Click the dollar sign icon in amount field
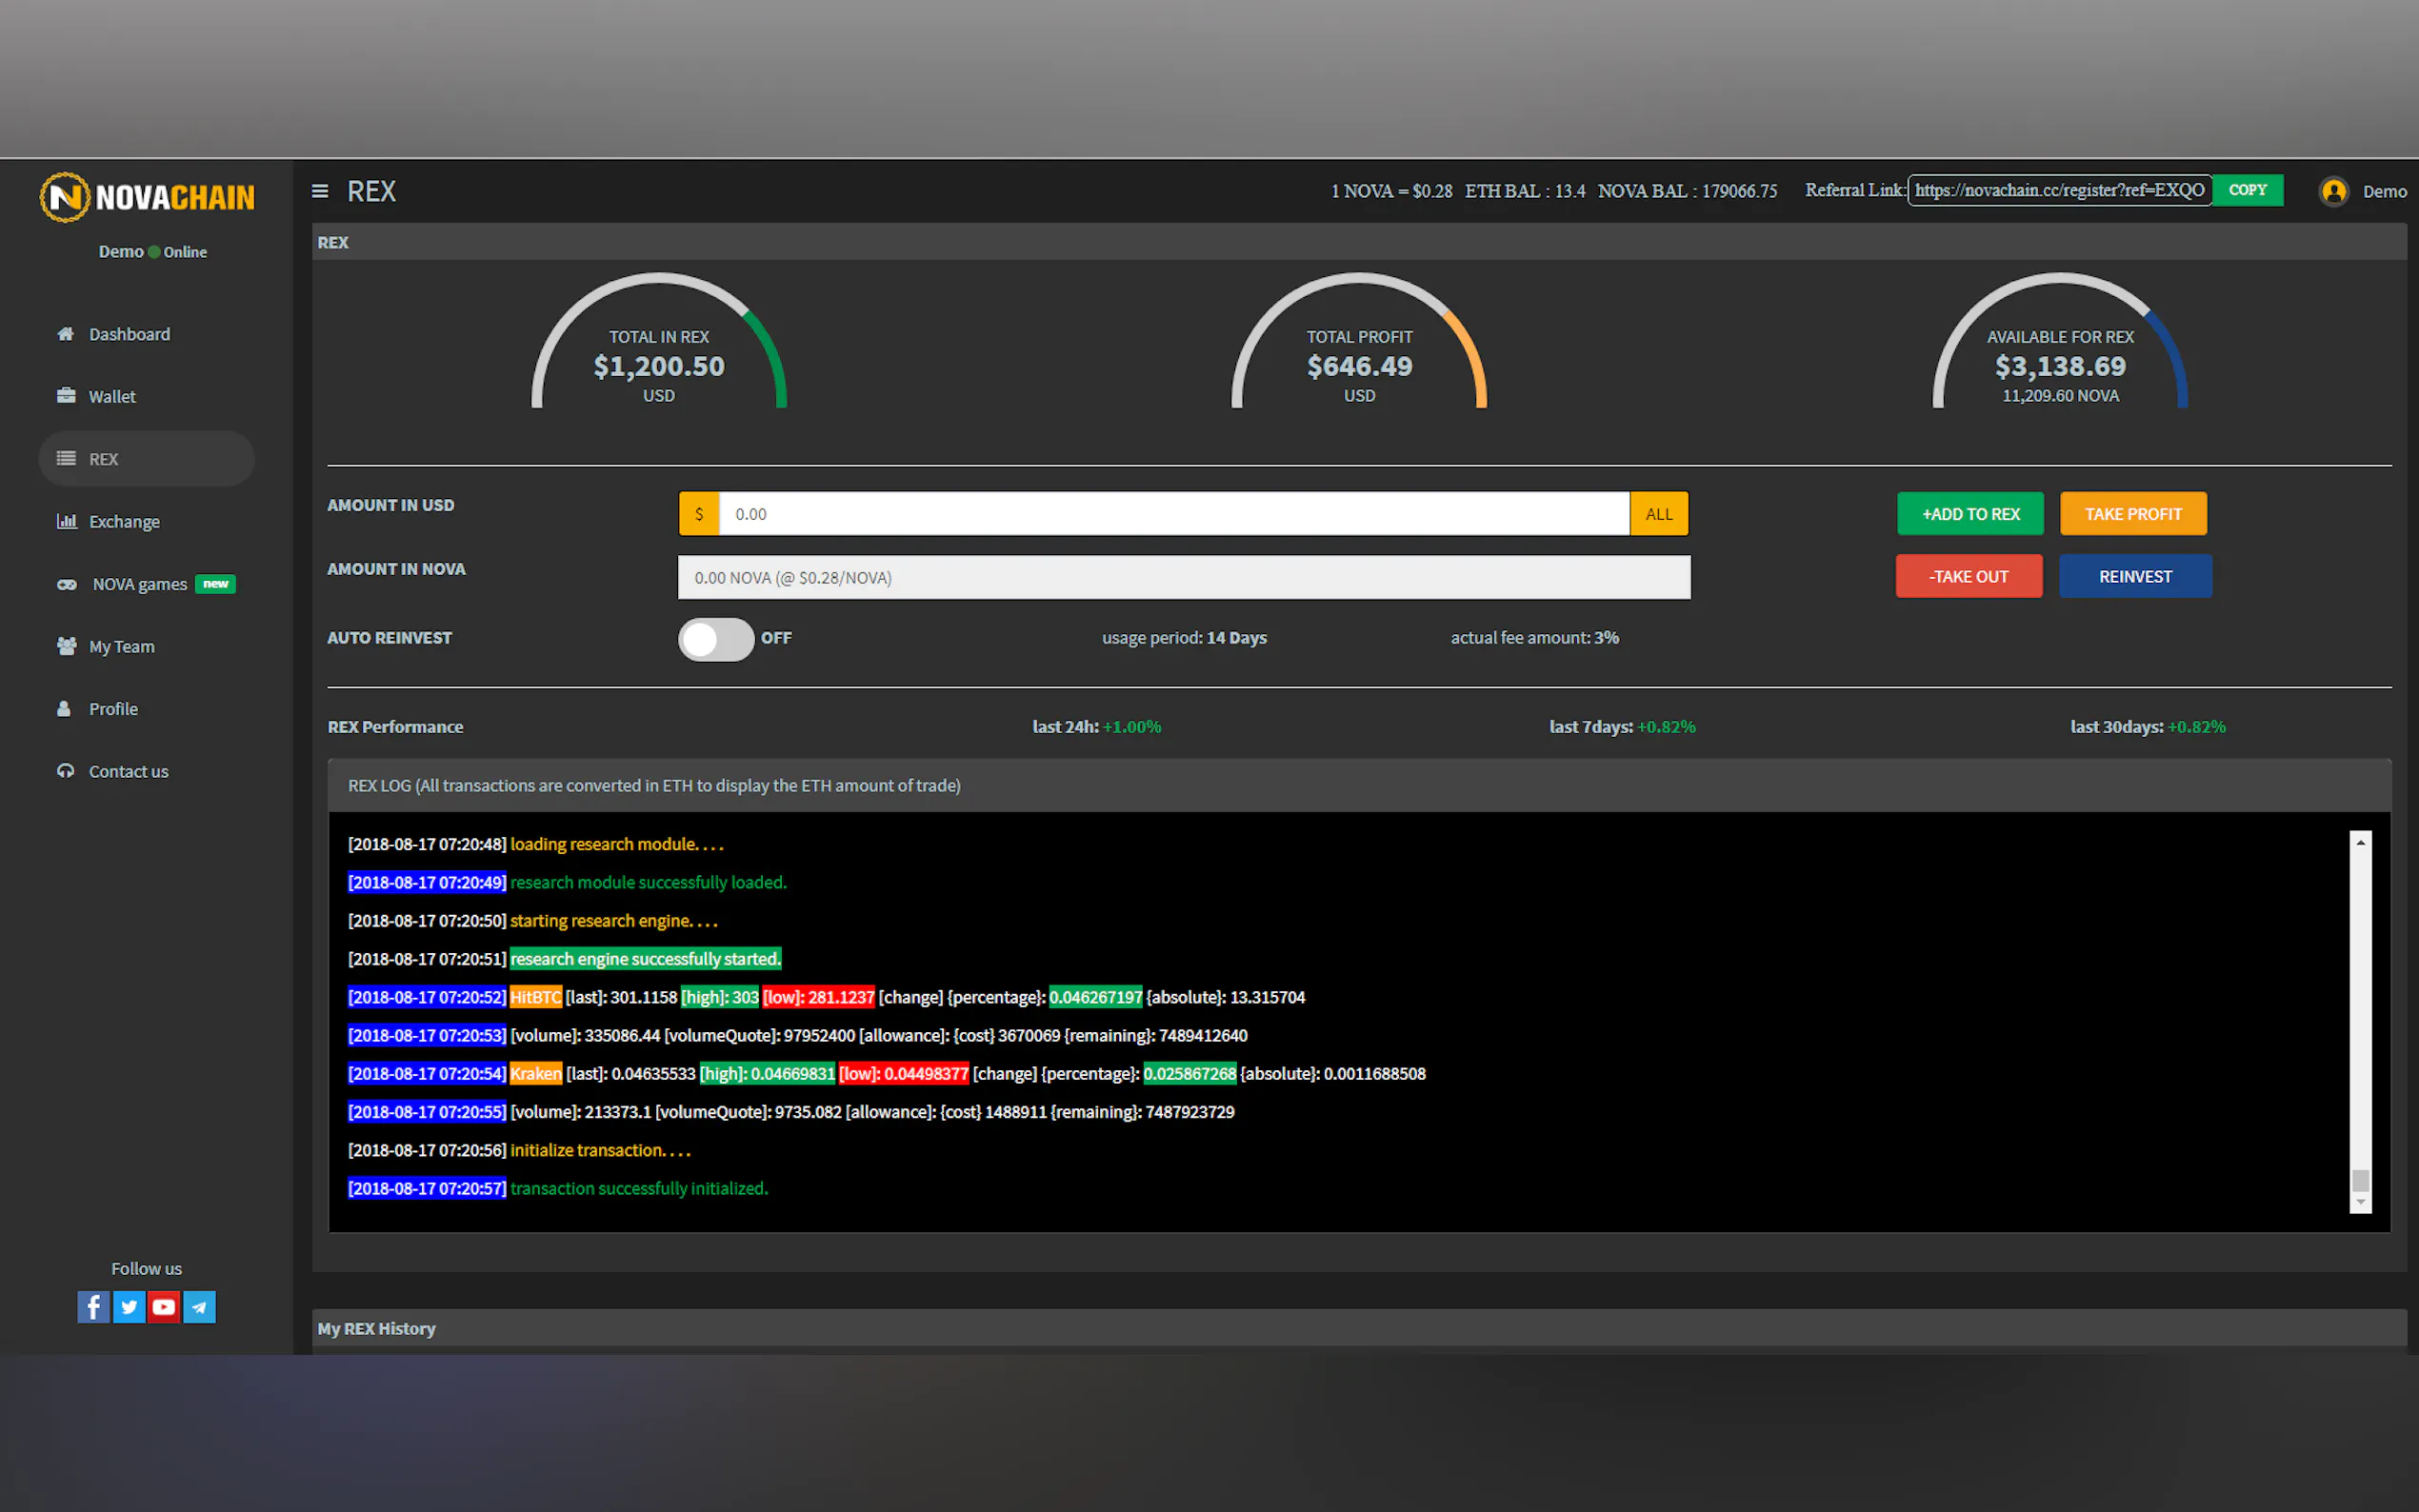This screenshot has height=1512, width=2419. 699,514
